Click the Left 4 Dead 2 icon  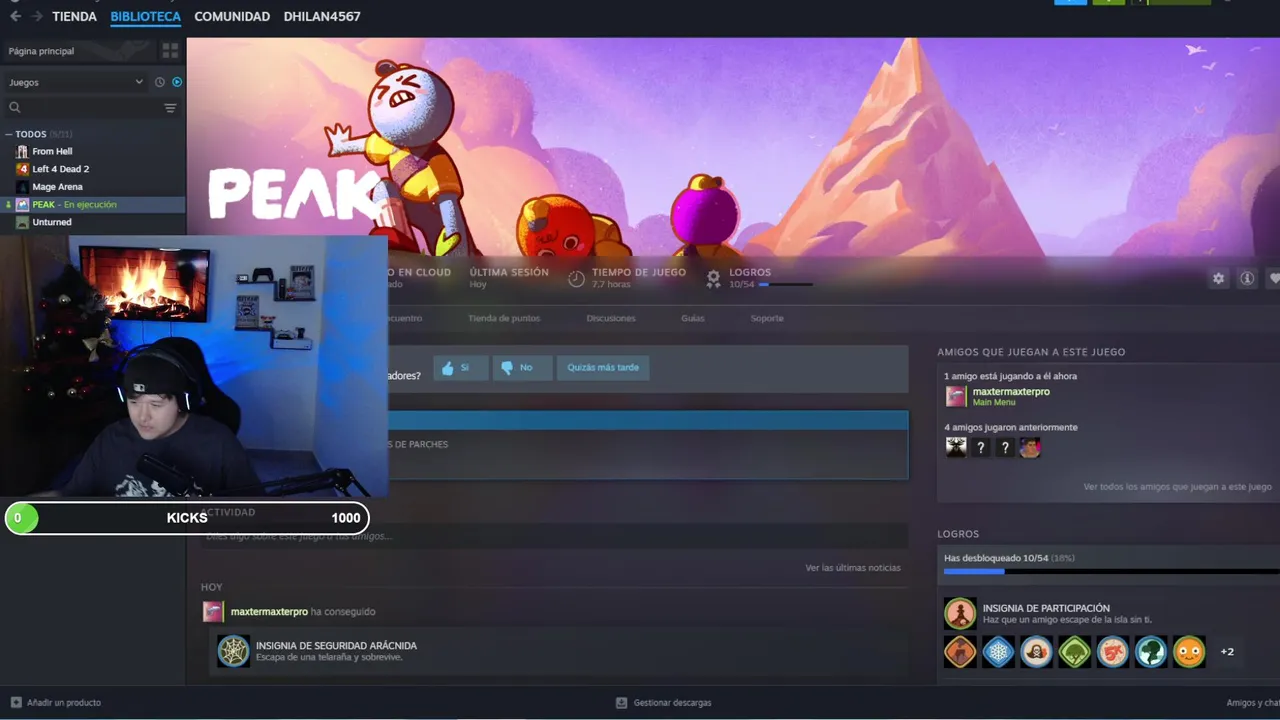[x=22, y=169]
